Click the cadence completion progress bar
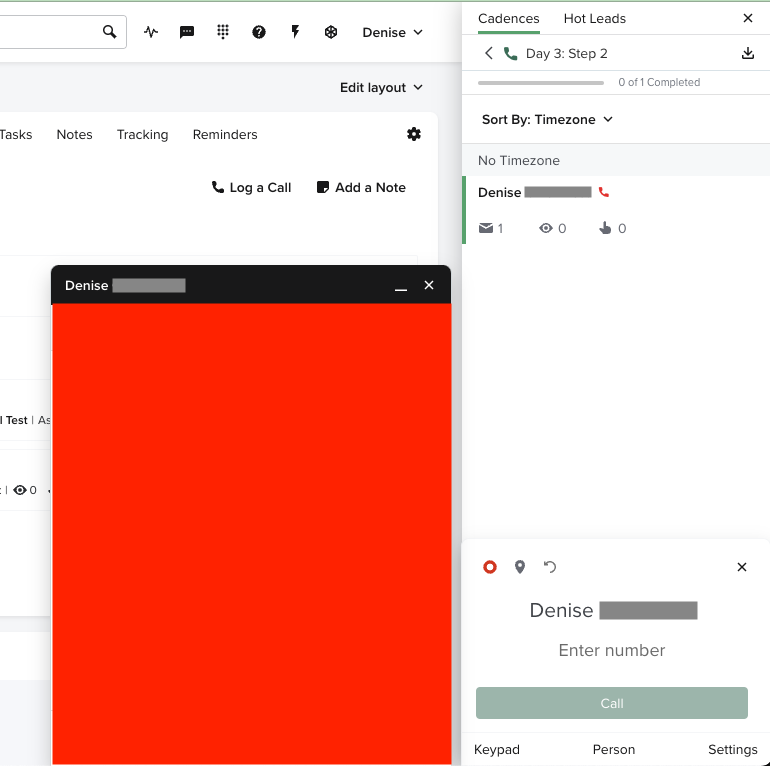This screenshot has height=766, width=770. click(x=541, y=83)
